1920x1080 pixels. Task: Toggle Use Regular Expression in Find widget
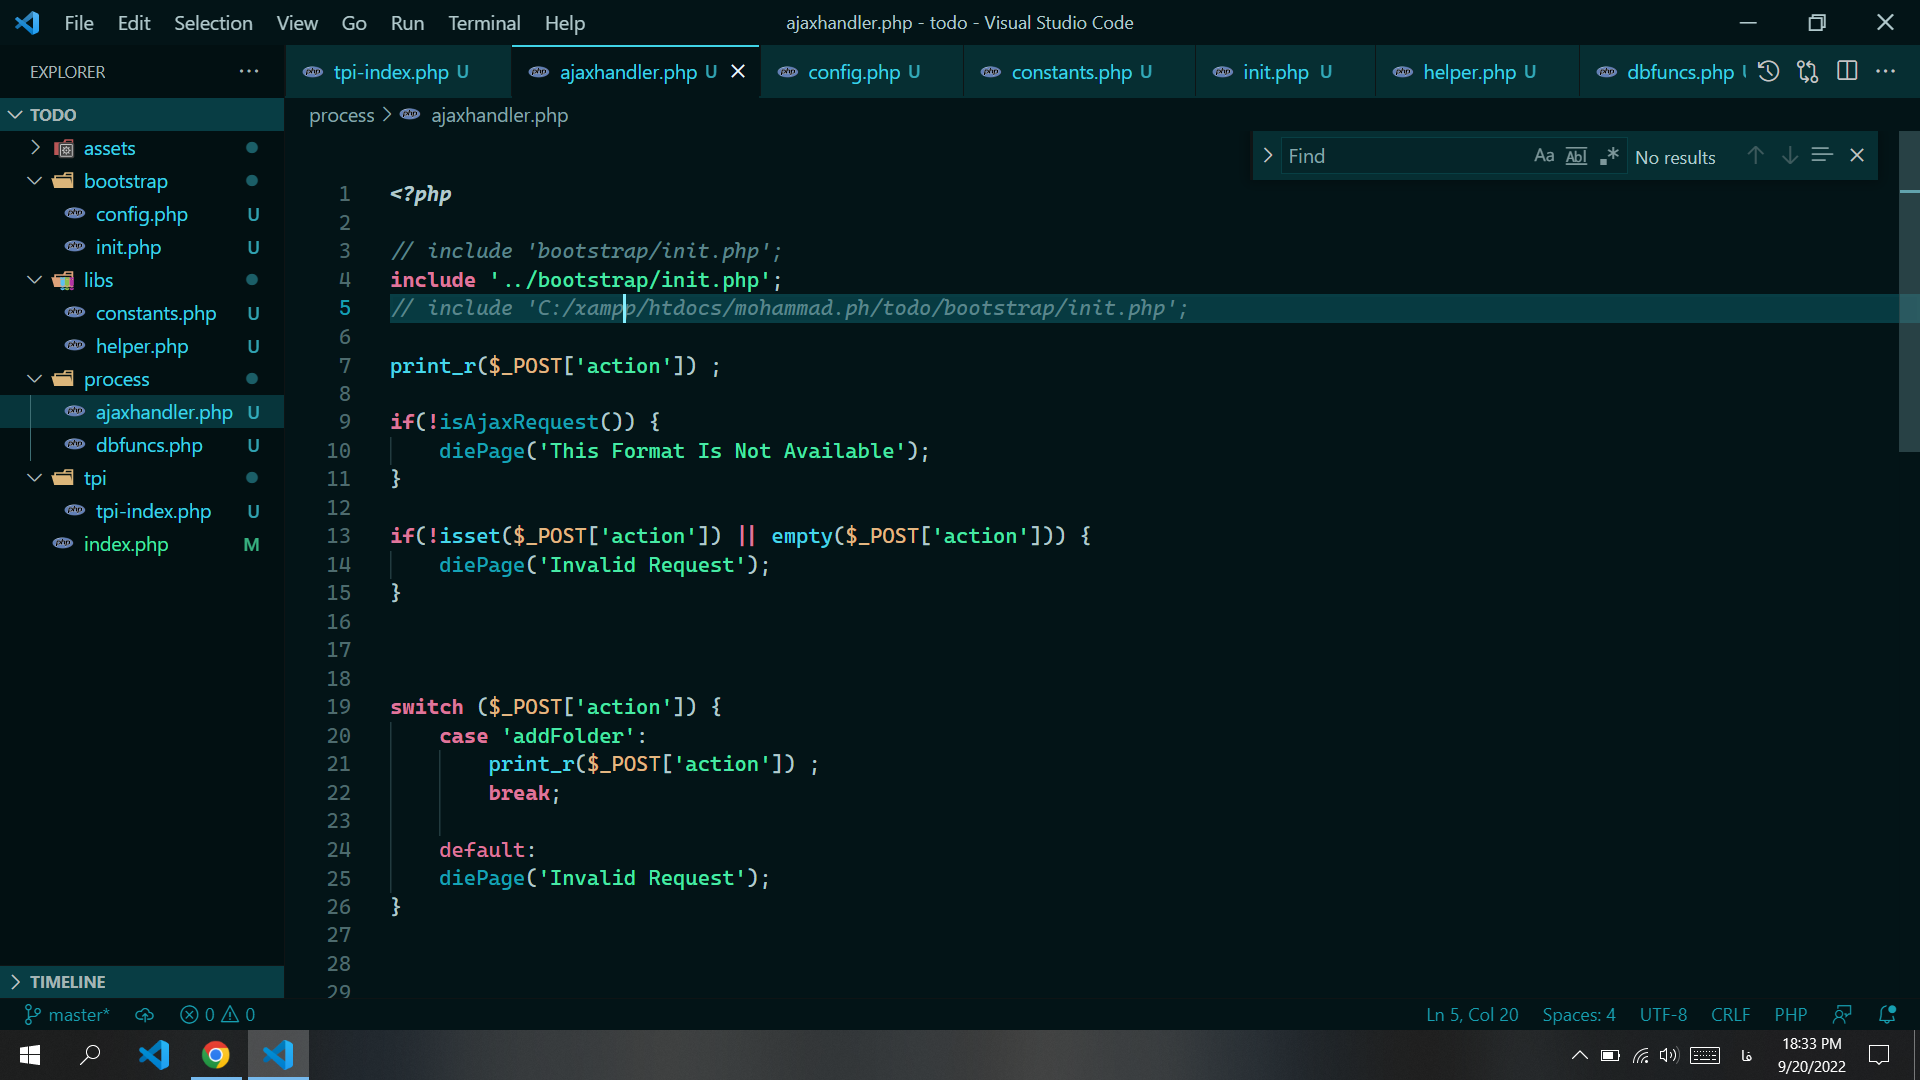pos(1609,156)
